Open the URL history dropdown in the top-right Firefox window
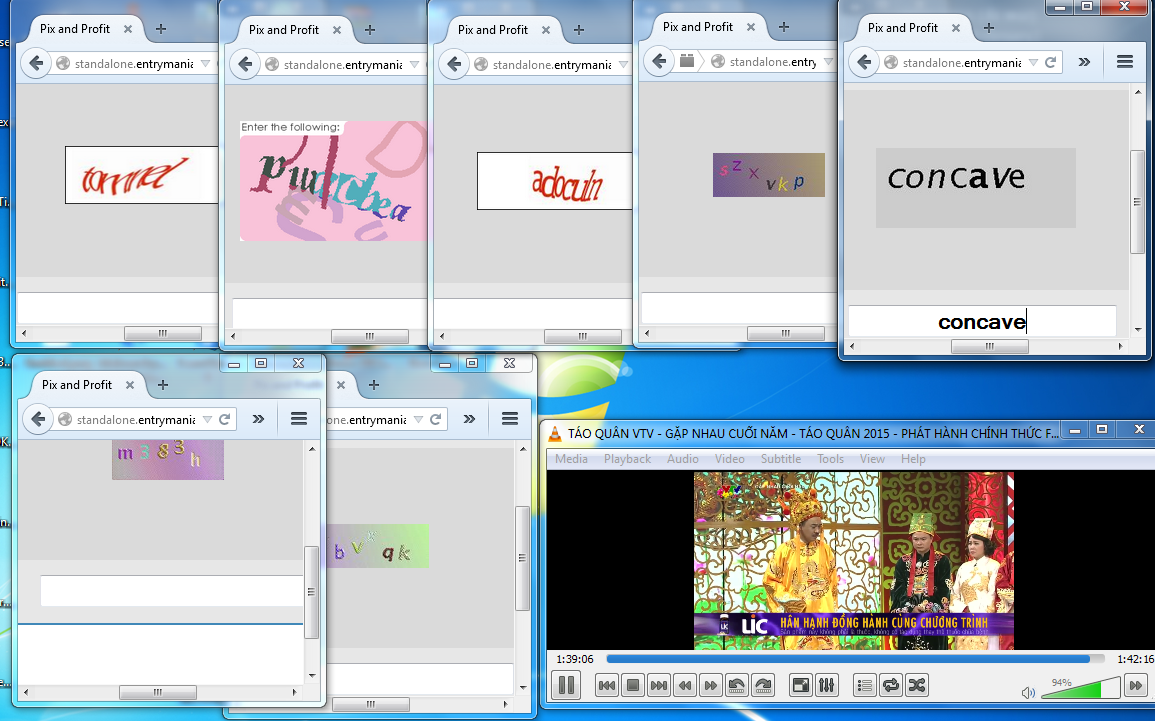Viewport: 1155px width, 721px height. point(1032,62)
